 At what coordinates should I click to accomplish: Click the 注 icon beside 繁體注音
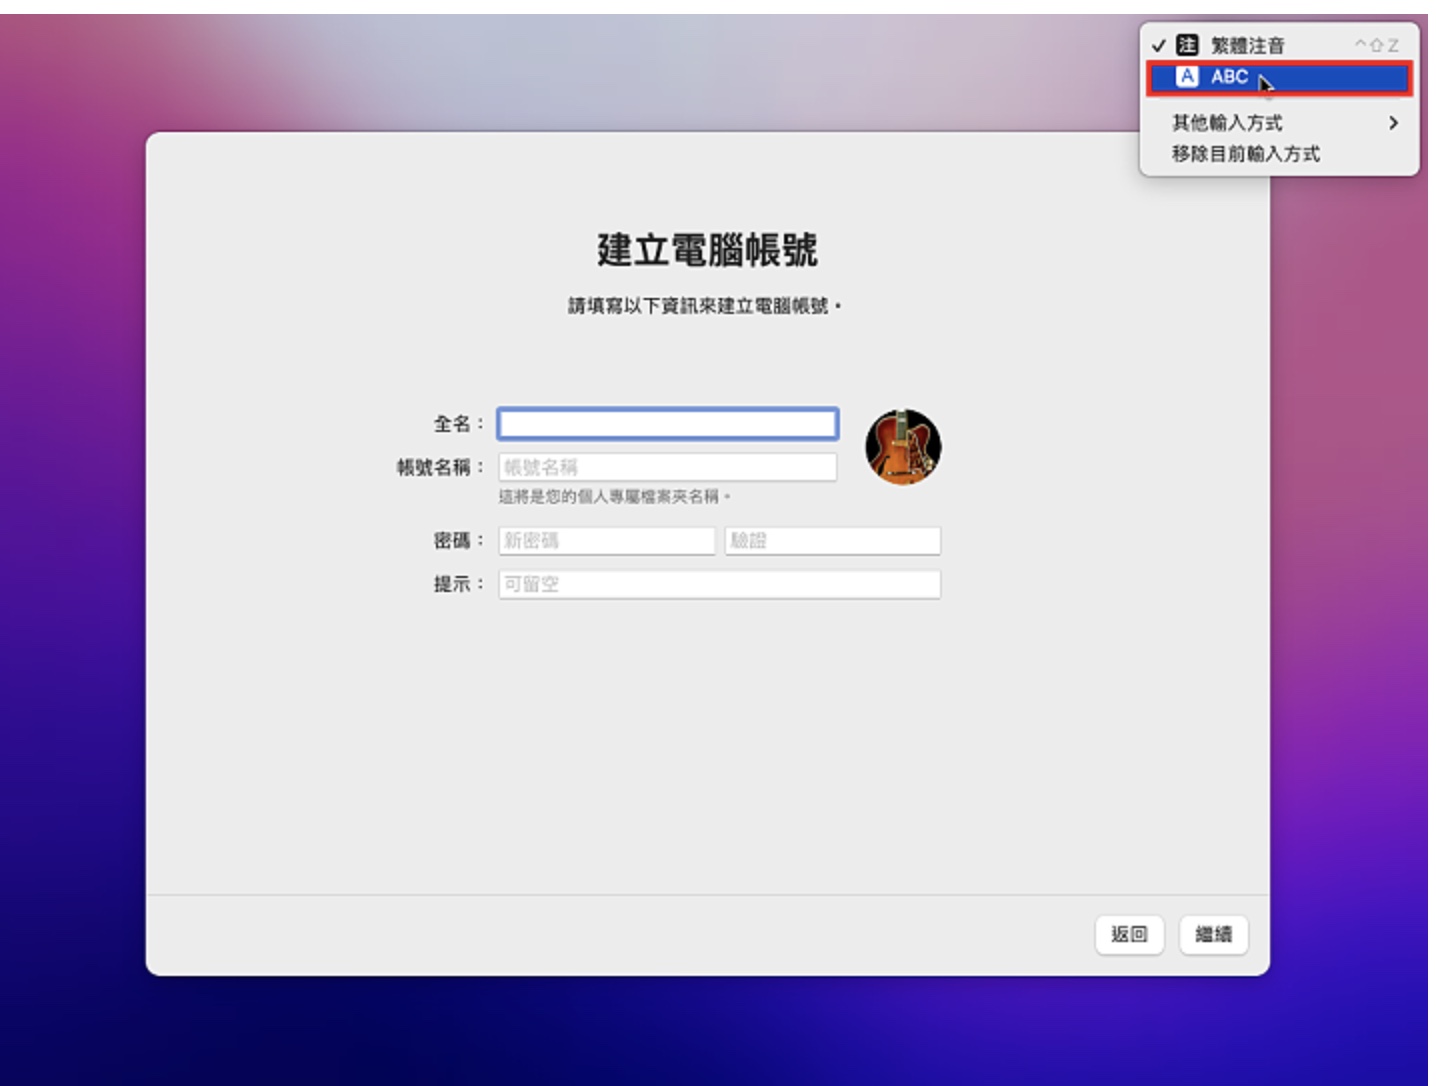1187,45
